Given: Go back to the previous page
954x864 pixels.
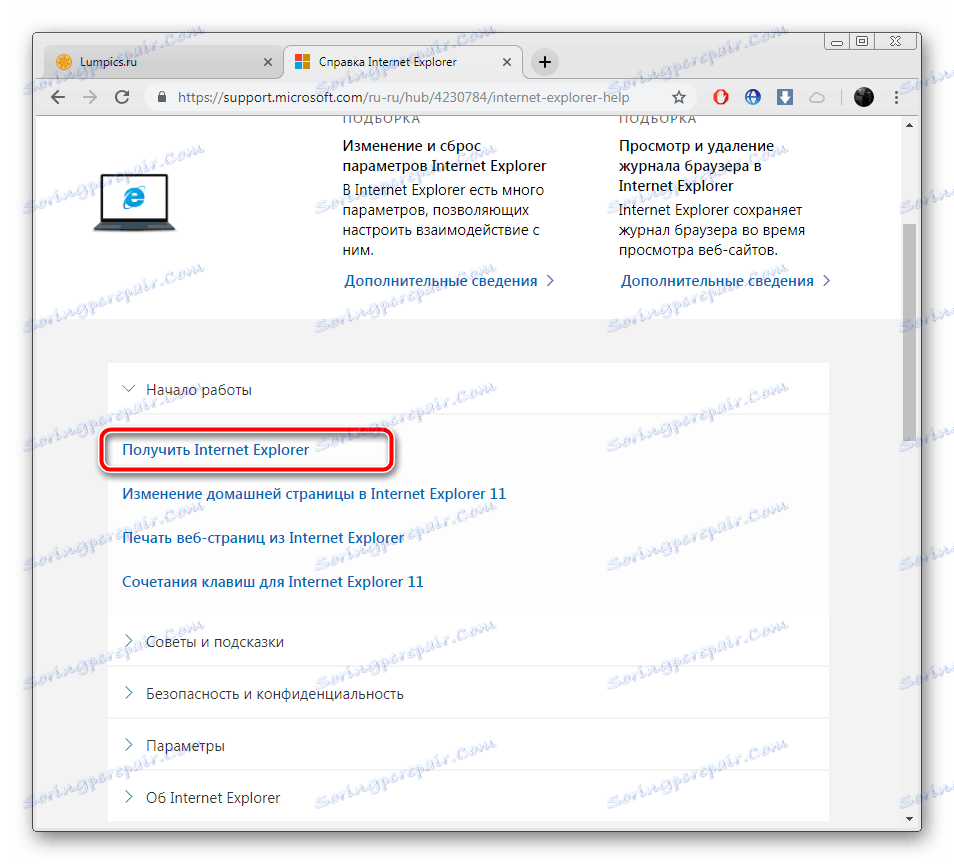Looking at the screenshot, I should pos(58,97).
